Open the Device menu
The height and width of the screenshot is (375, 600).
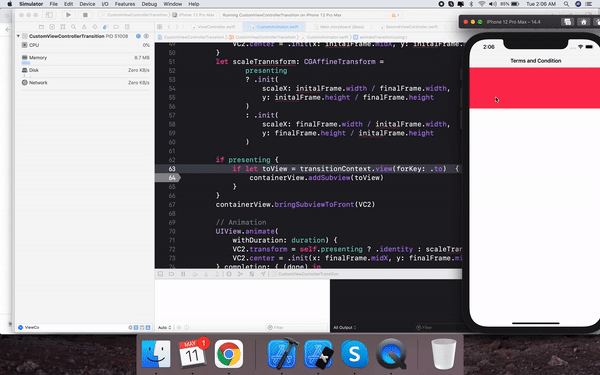[x=87, y=4]
